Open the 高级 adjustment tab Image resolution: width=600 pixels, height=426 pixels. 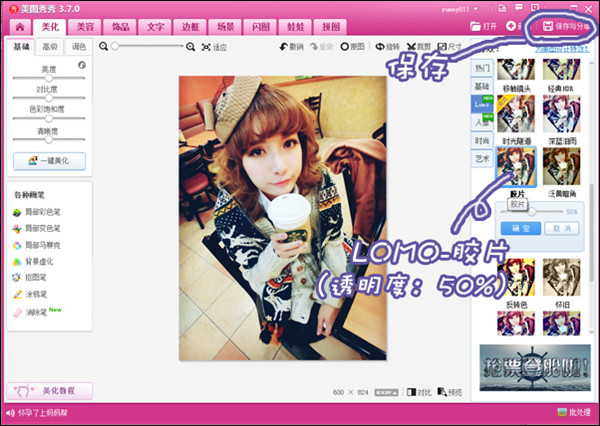[50, 47]
